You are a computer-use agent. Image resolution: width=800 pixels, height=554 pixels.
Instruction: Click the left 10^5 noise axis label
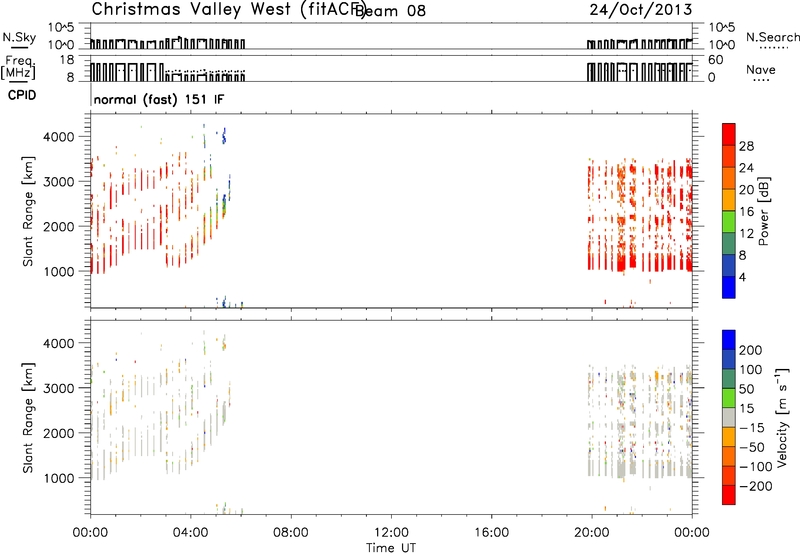(x=62, y=27)
